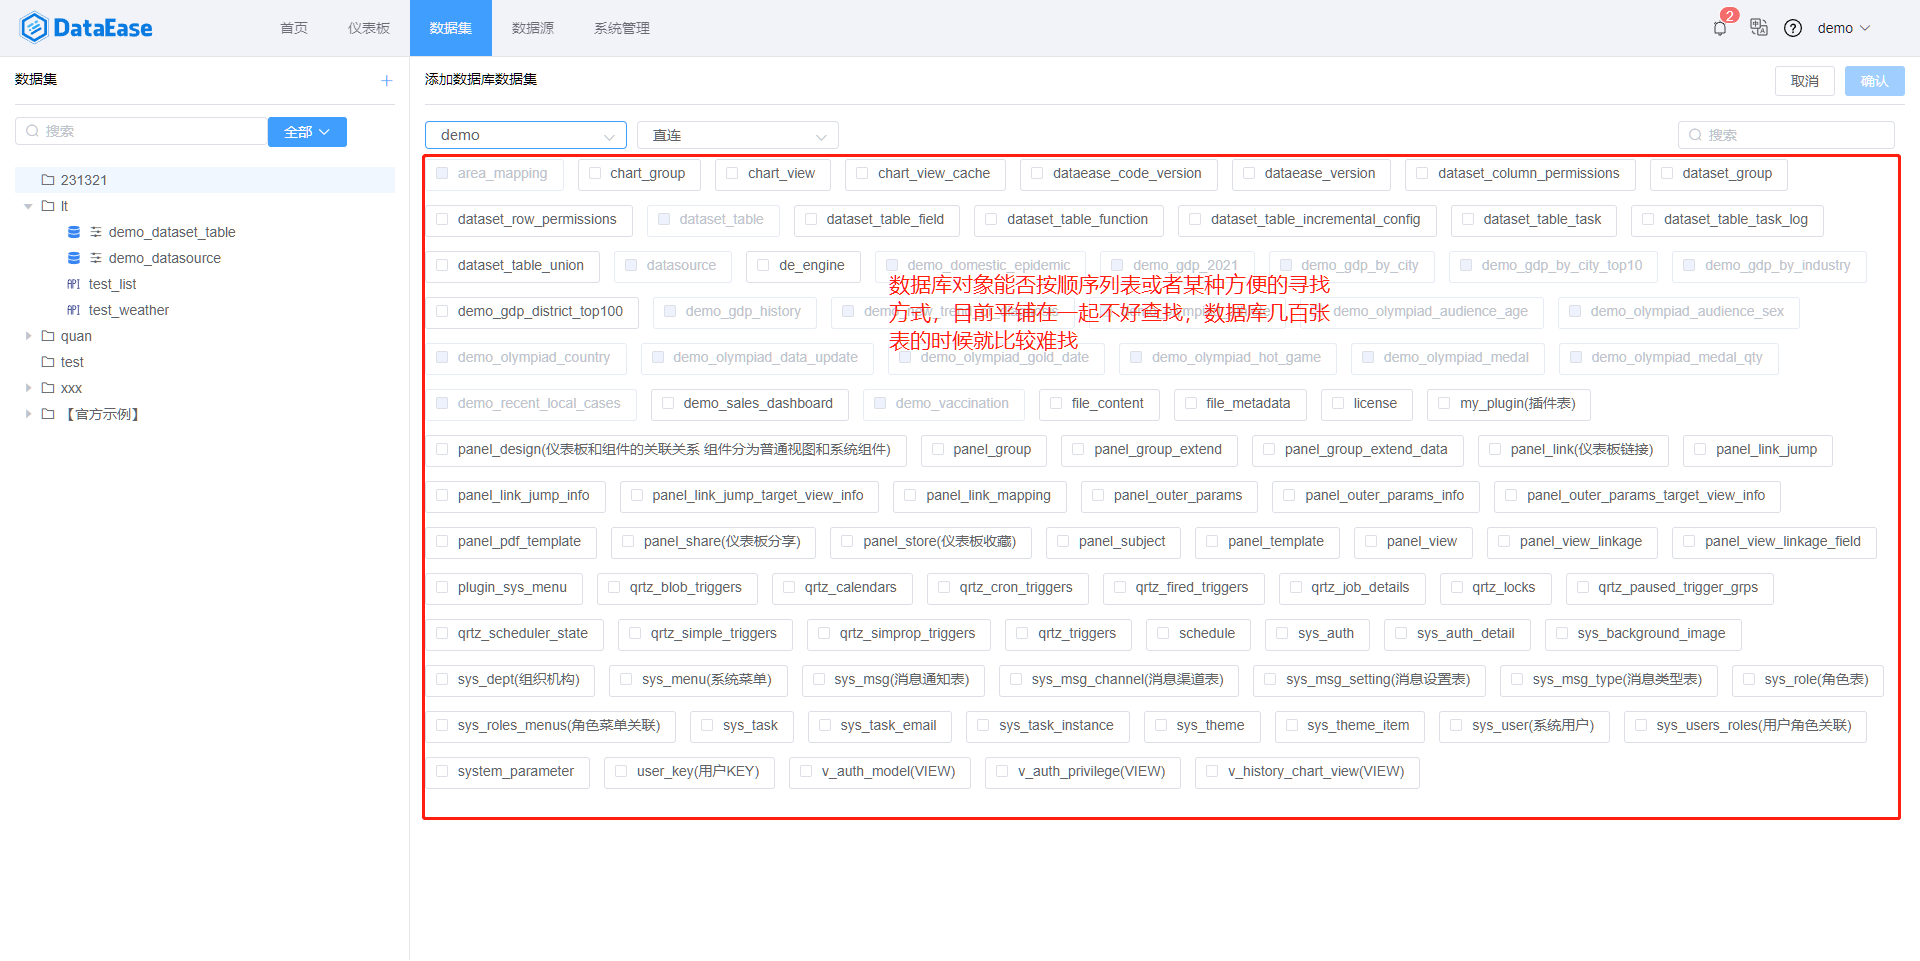
Task: Open the demo user menu dropdown
Action: coord(1845,28)
